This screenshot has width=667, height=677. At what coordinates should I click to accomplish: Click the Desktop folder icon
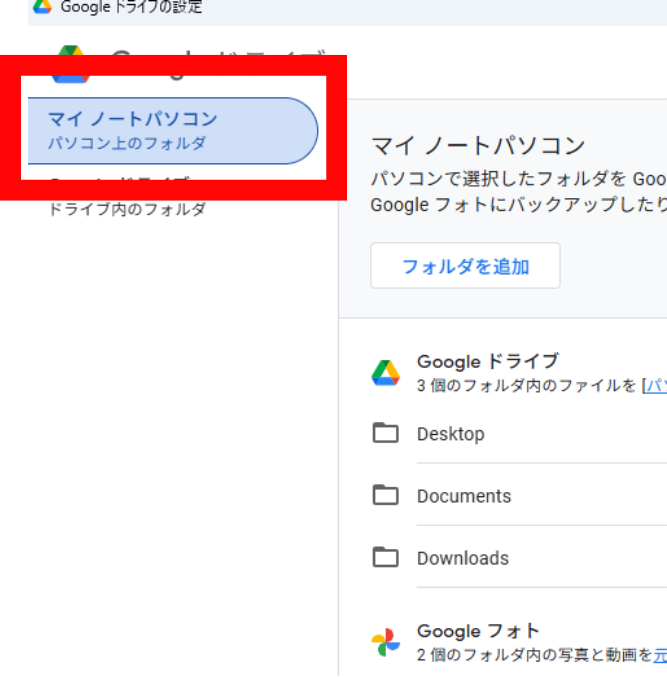tap(385, 433)
